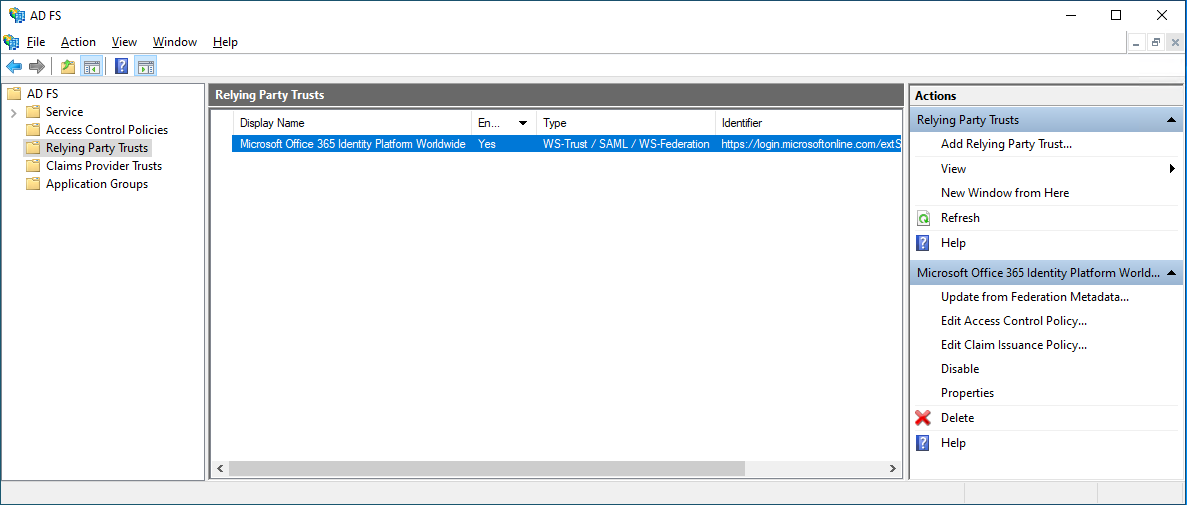Click the Help toolbar icon
The image size is (1187, 505).
(121, 67)
